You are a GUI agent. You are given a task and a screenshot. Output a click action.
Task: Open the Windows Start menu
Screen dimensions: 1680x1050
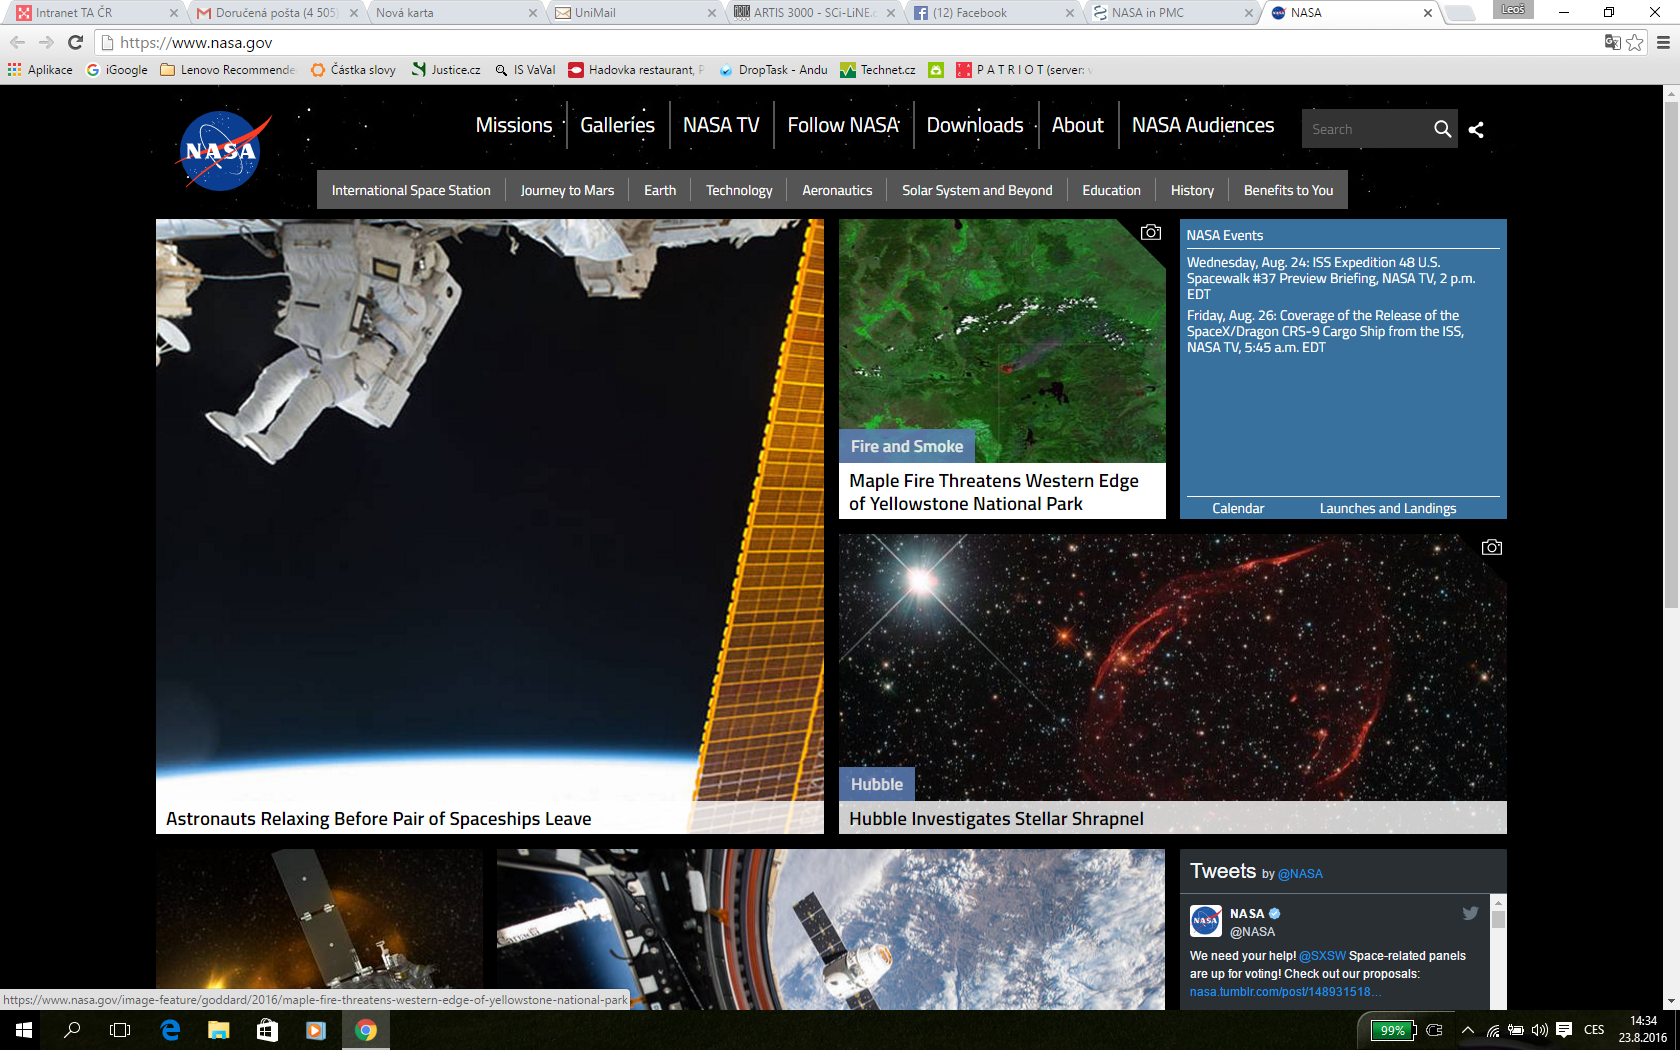click(24, 1030)
